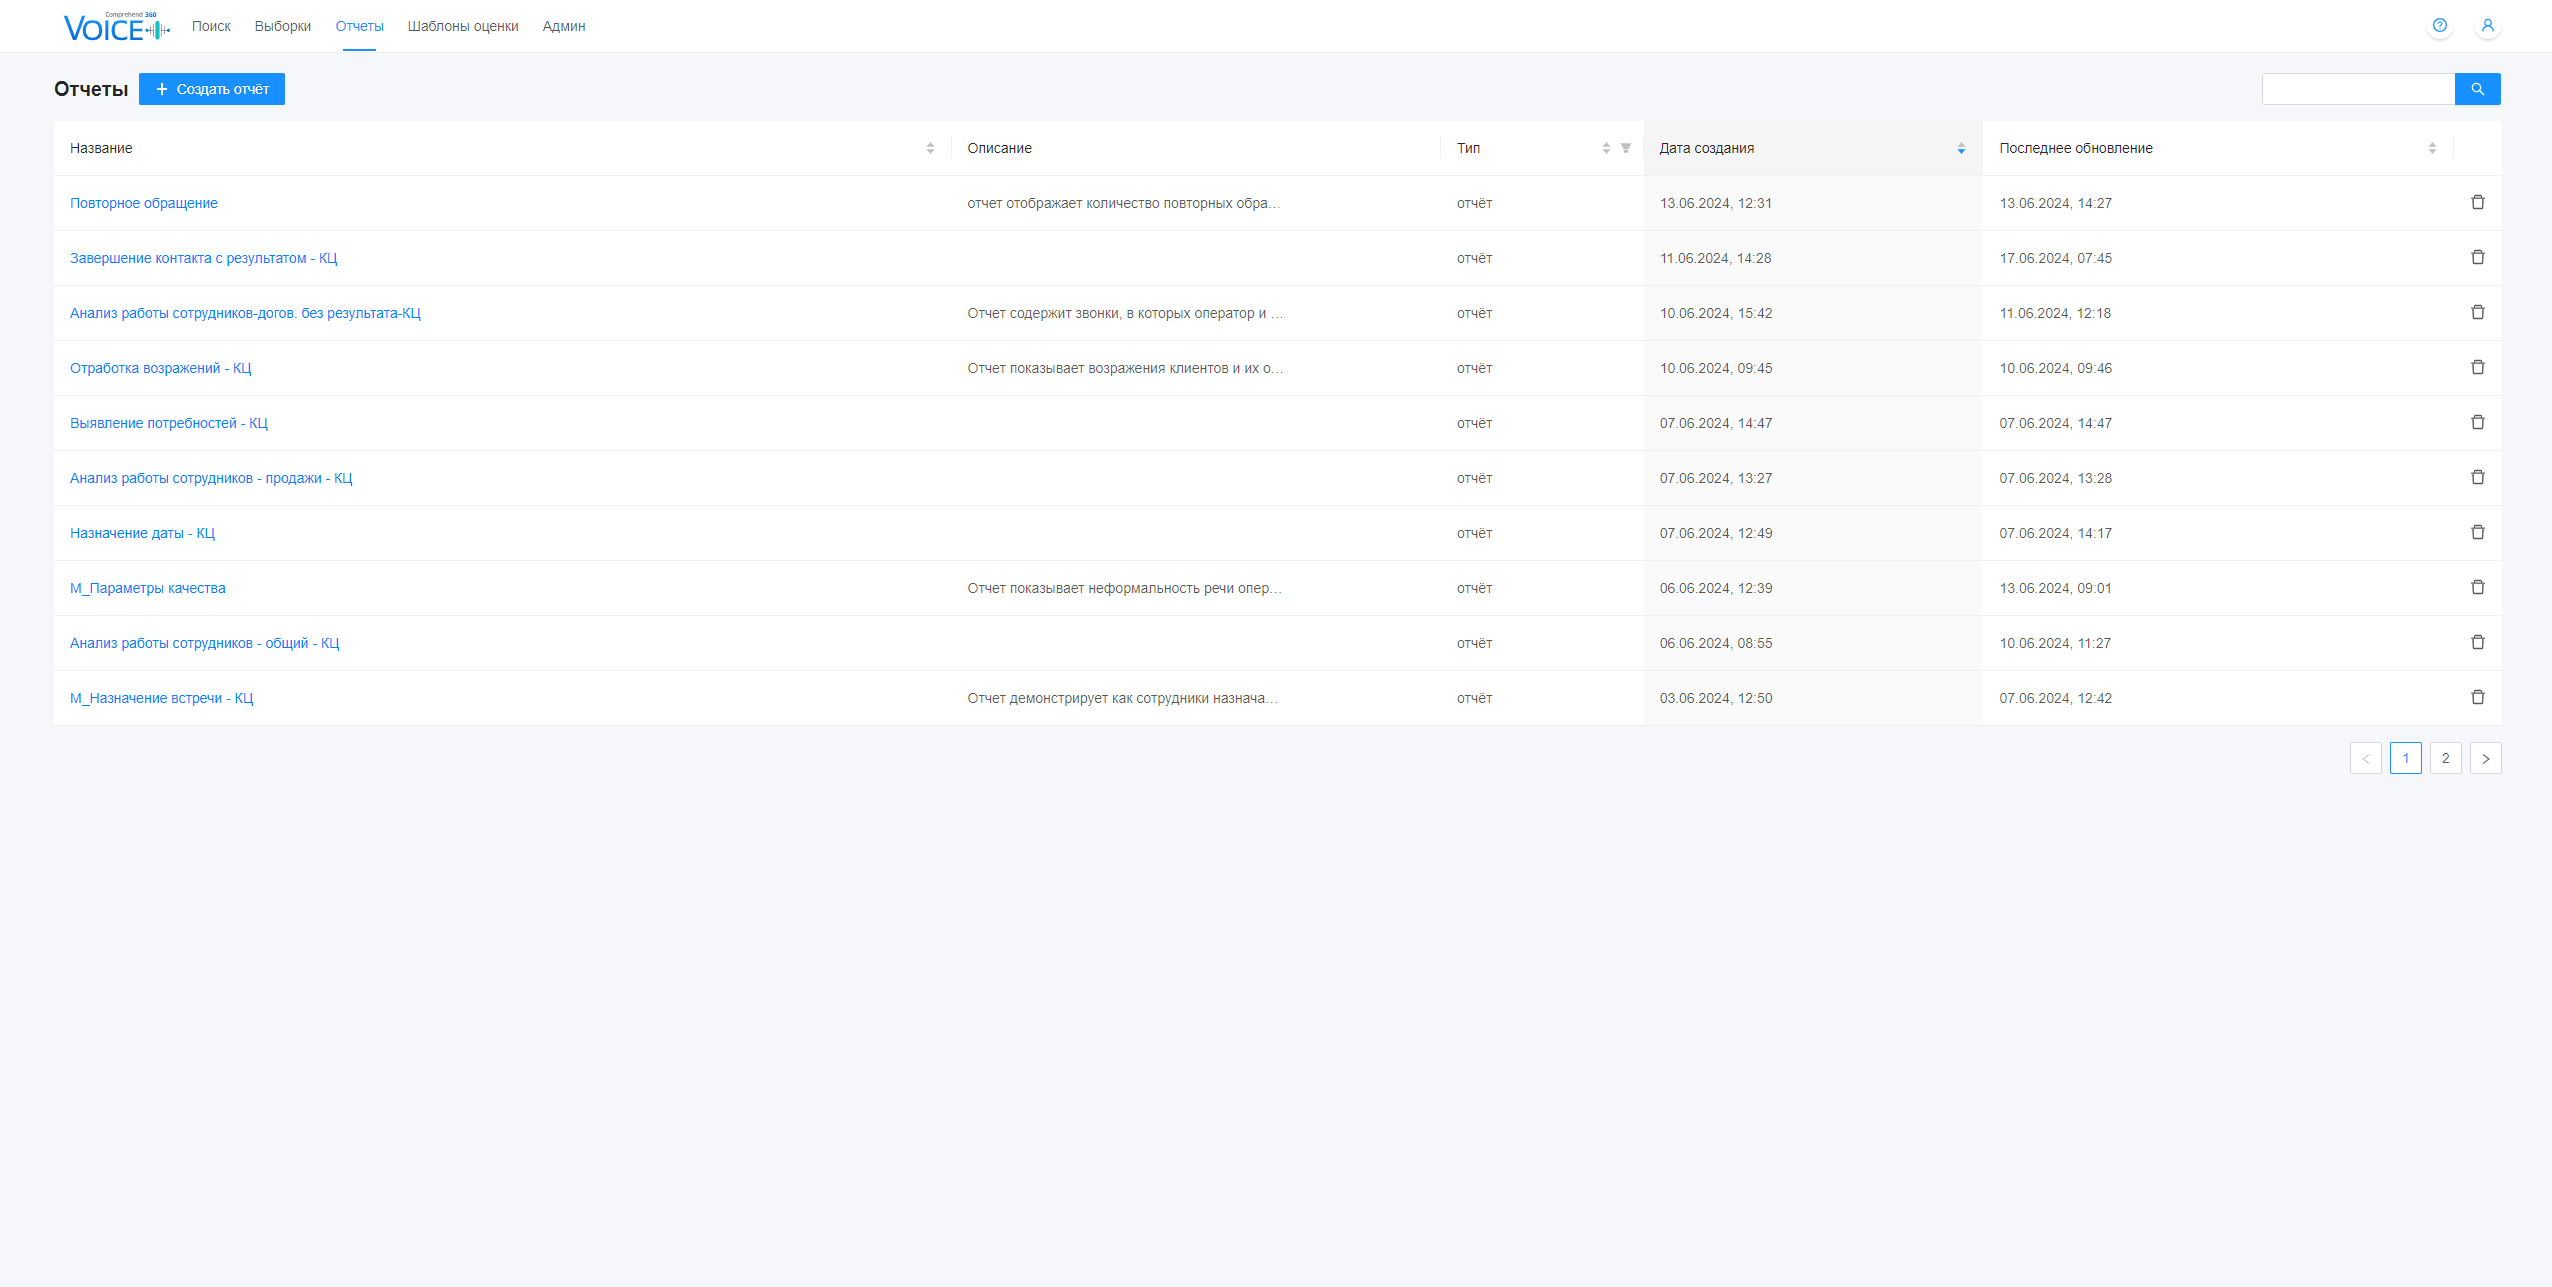This screenshot has width=2552, height=1287.
Task: Open the Тип column filter icon
Action: click(1626, 148)
